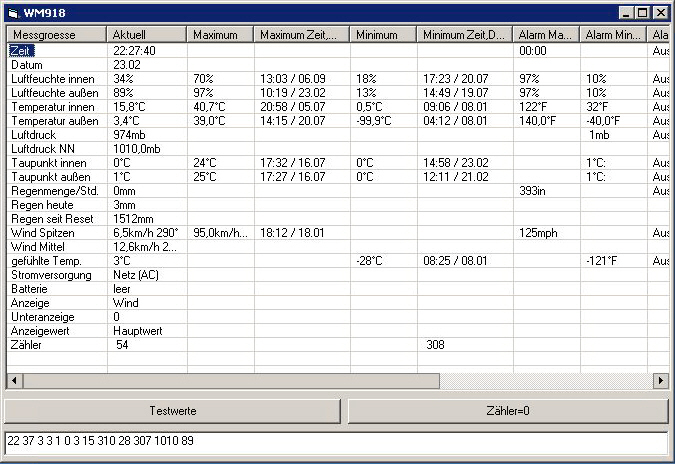
Task: Click the data text field at bottom
Action: [x=336, y=441]
